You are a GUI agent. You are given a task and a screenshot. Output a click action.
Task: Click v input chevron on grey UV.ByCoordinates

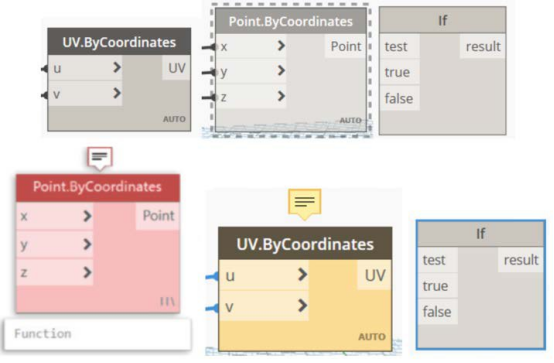point(117,93)
